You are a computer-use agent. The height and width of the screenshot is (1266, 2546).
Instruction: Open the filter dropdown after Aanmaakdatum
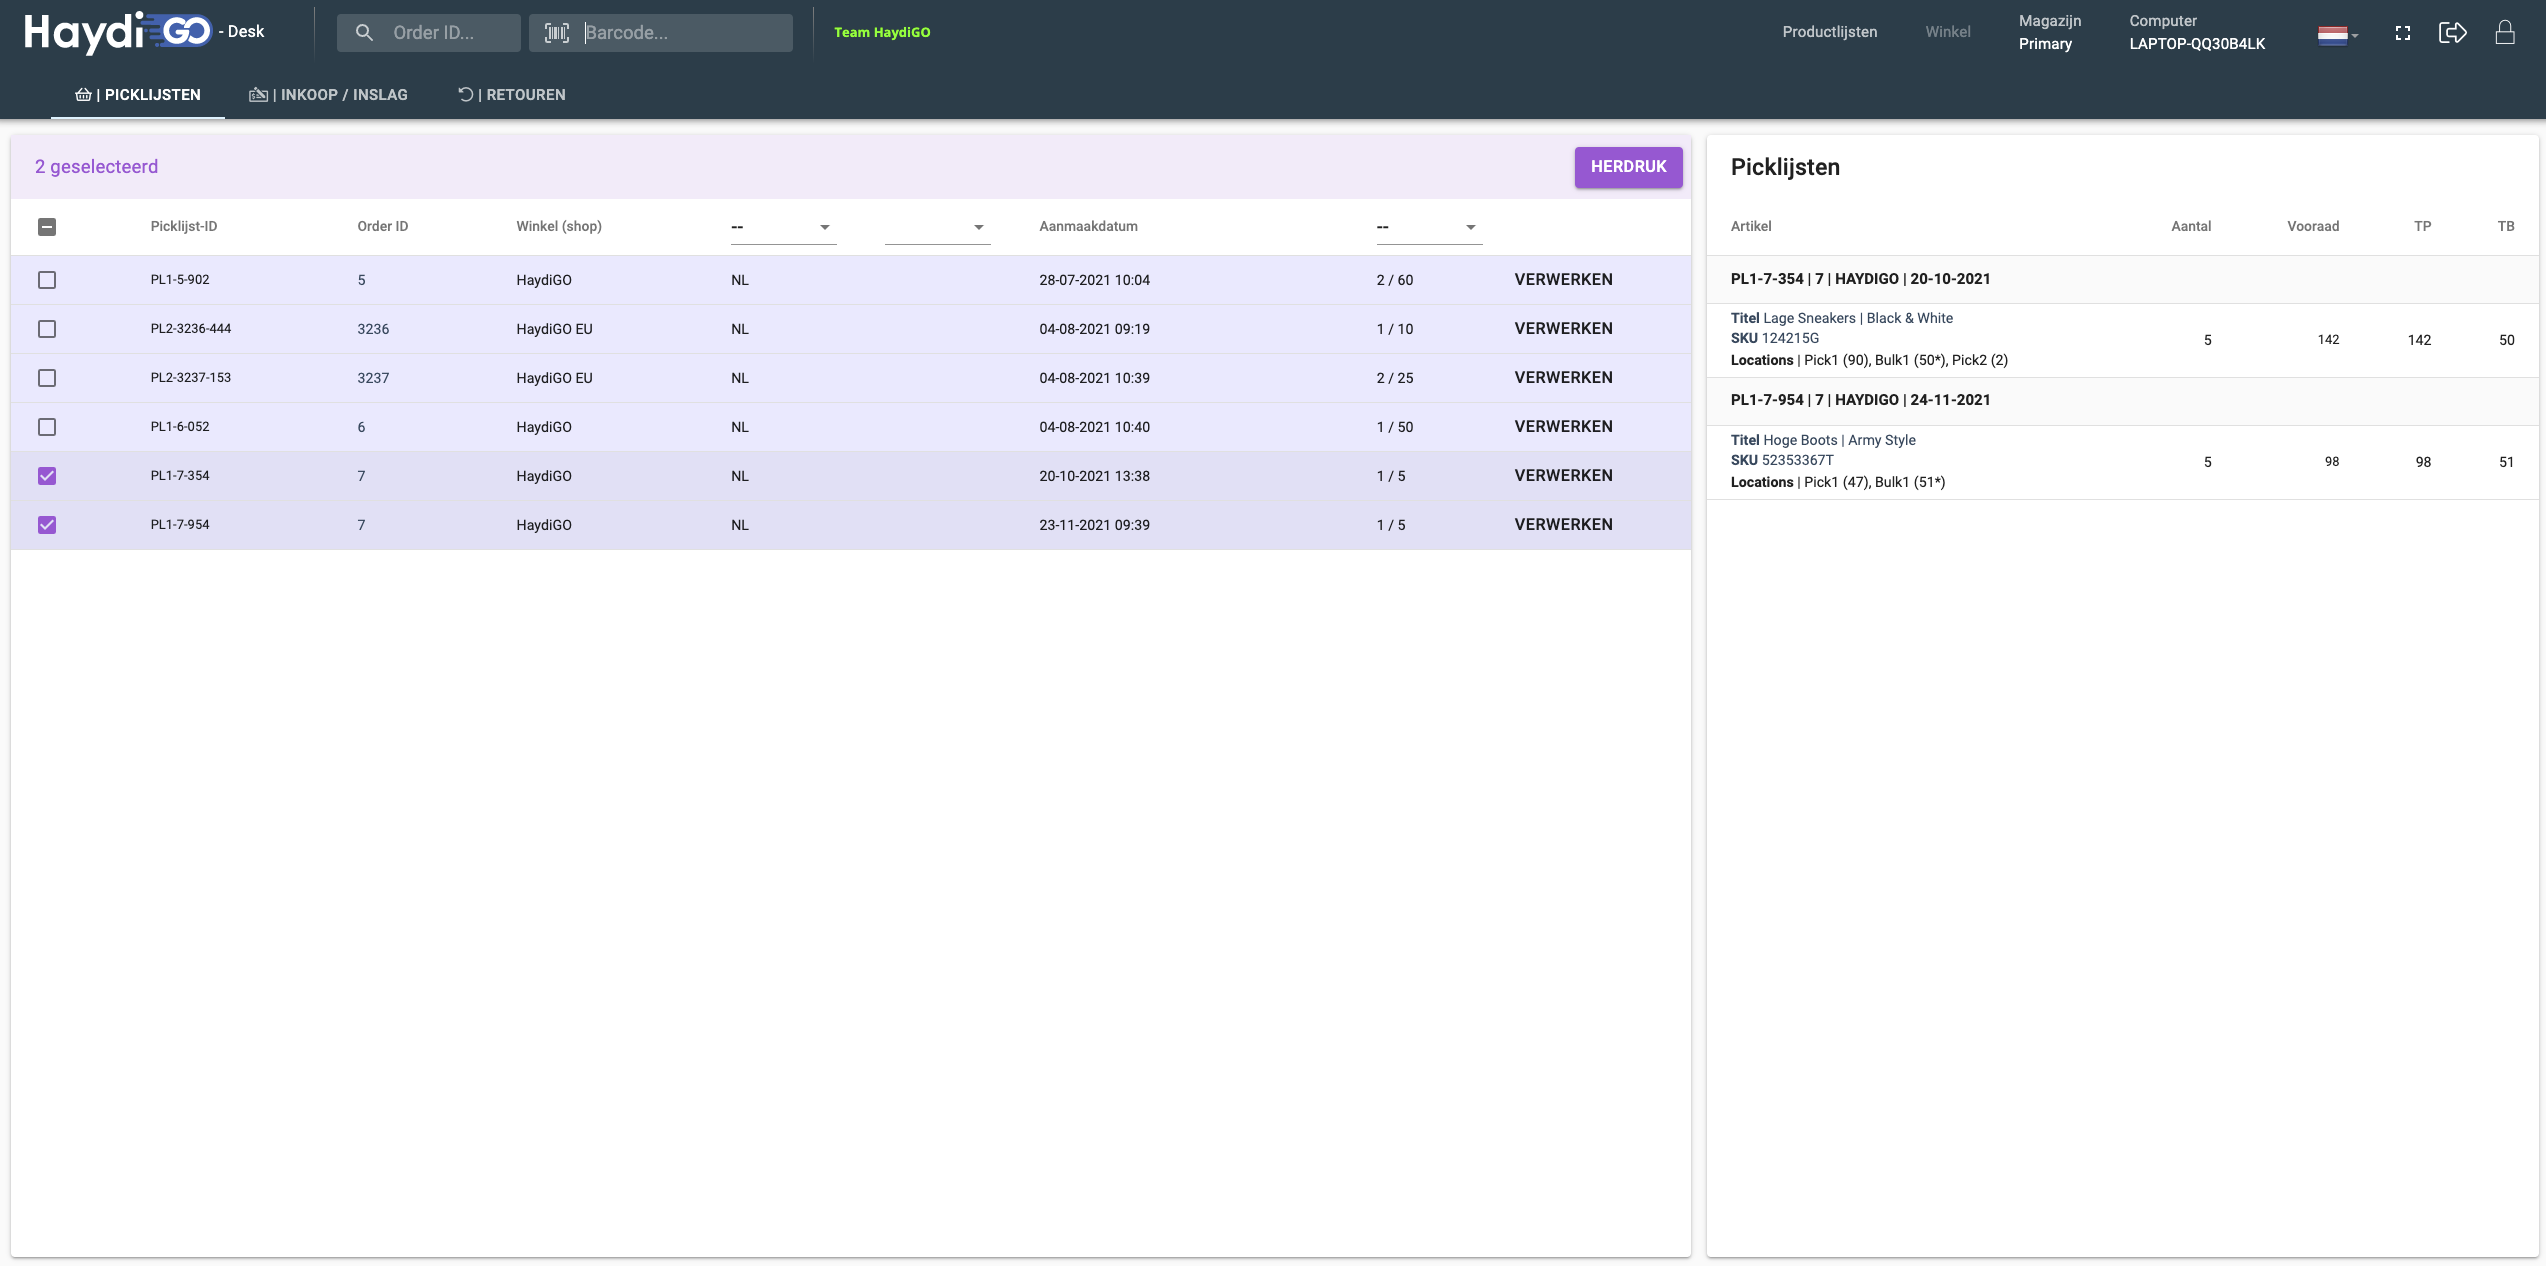coord(1429,227)
